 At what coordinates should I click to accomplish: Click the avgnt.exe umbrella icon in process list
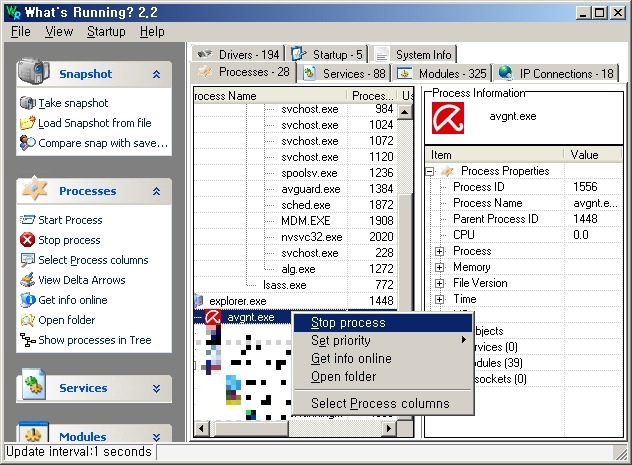212,317
